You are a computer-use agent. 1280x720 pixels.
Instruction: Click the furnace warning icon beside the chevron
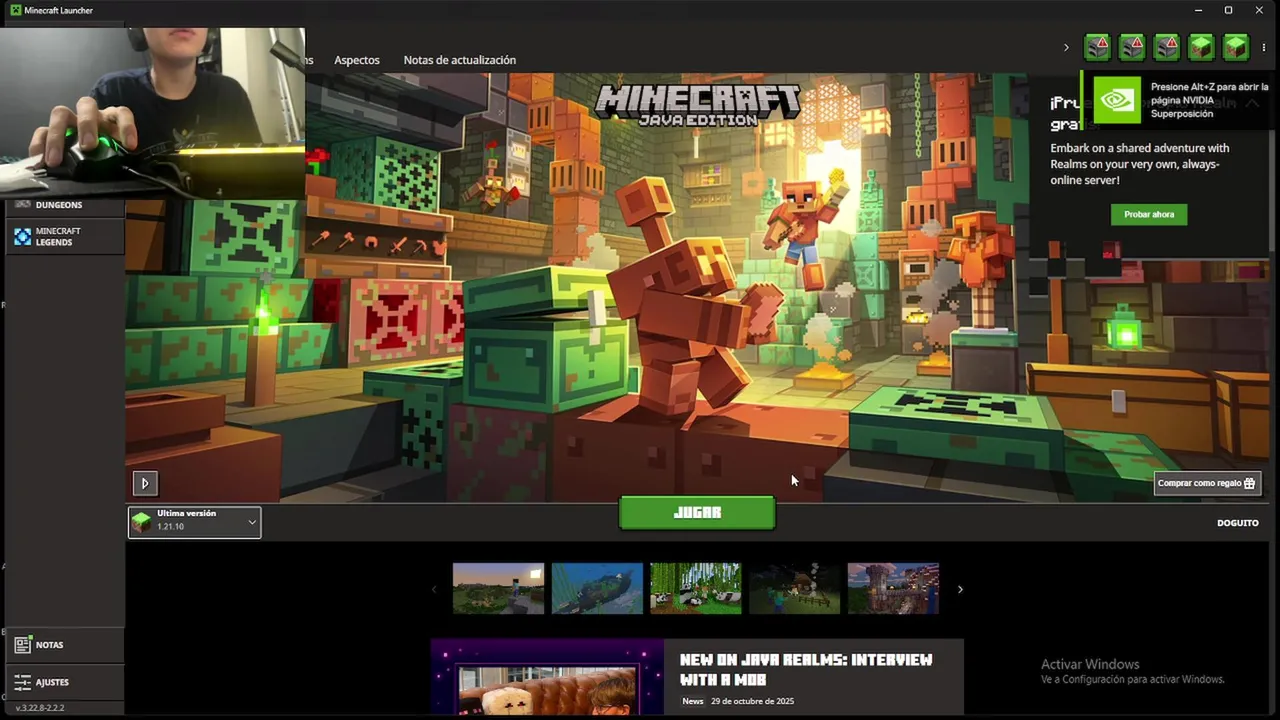coord(1098,47)
